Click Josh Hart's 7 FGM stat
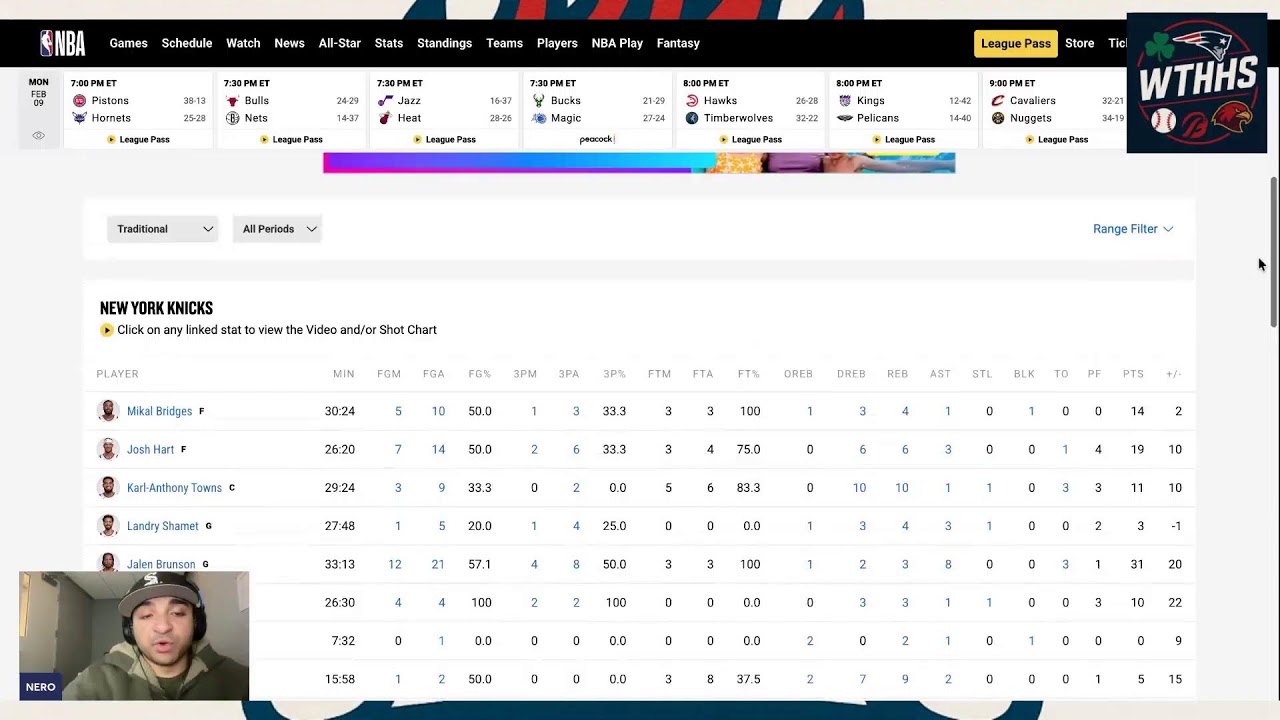The height and width of the screenshot is (720, 1280). (398, 449)
